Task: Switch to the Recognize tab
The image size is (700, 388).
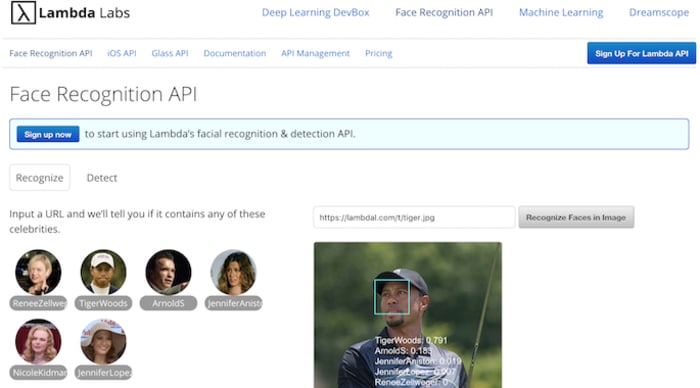Action: tap(39, 177)
